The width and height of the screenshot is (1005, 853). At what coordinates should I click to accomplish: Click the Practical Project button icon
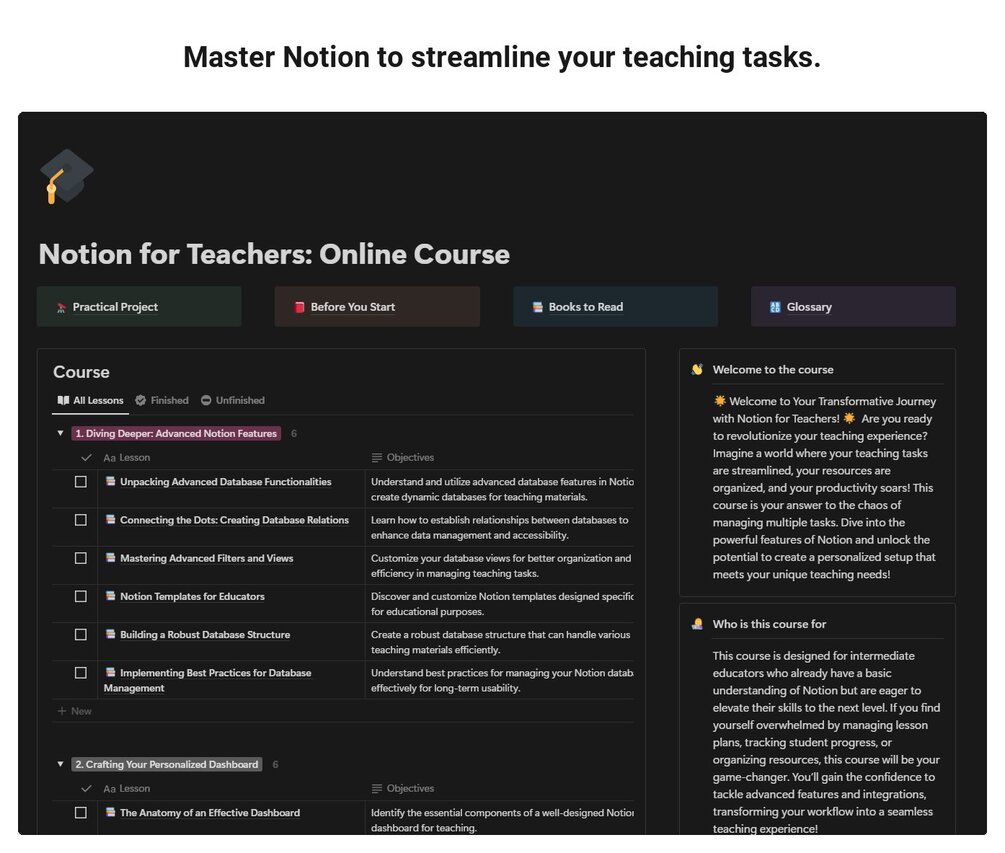(x=62, y=308)
